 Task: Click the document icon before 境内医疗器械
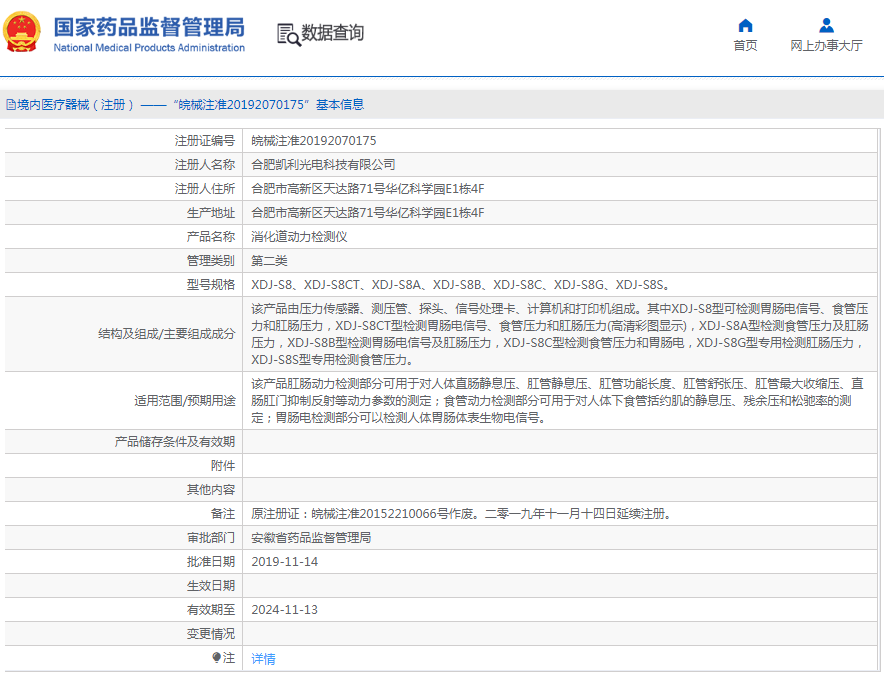point(10,105)
